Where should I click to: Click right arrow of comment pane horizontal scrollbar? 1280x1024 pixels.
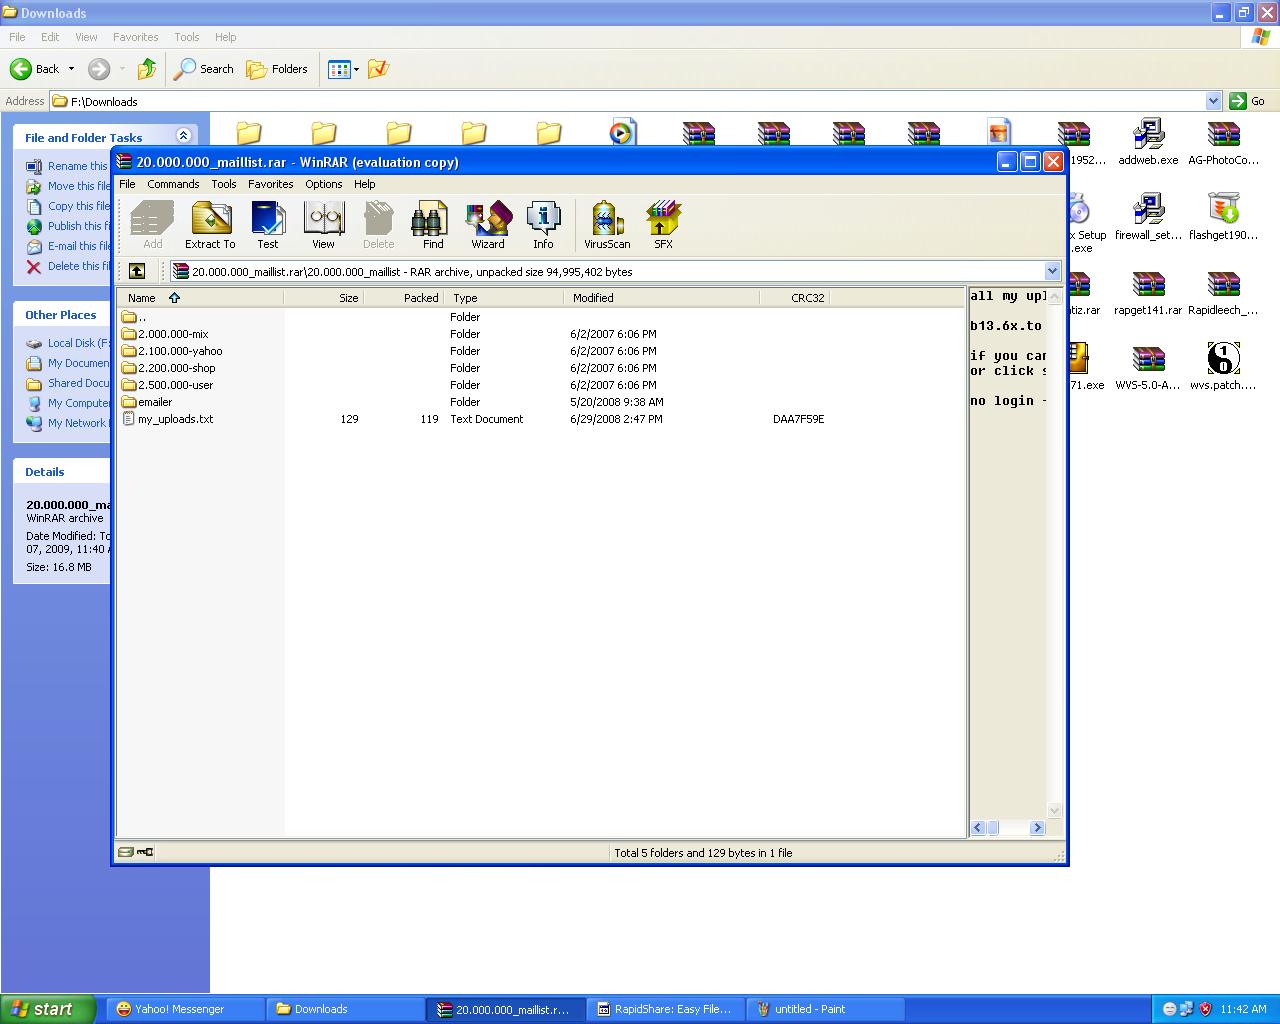(1037, 827)
